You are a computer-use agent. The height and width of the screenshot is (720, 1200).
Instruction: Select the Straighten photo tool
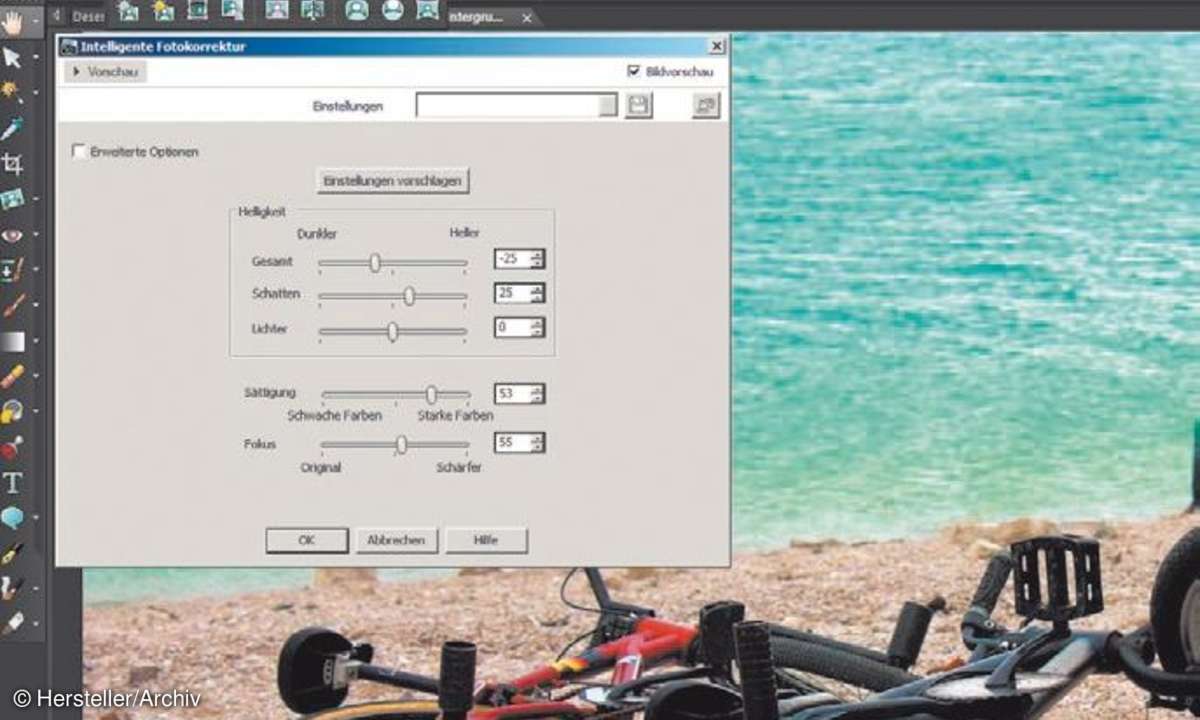click(x=12, y=199)
